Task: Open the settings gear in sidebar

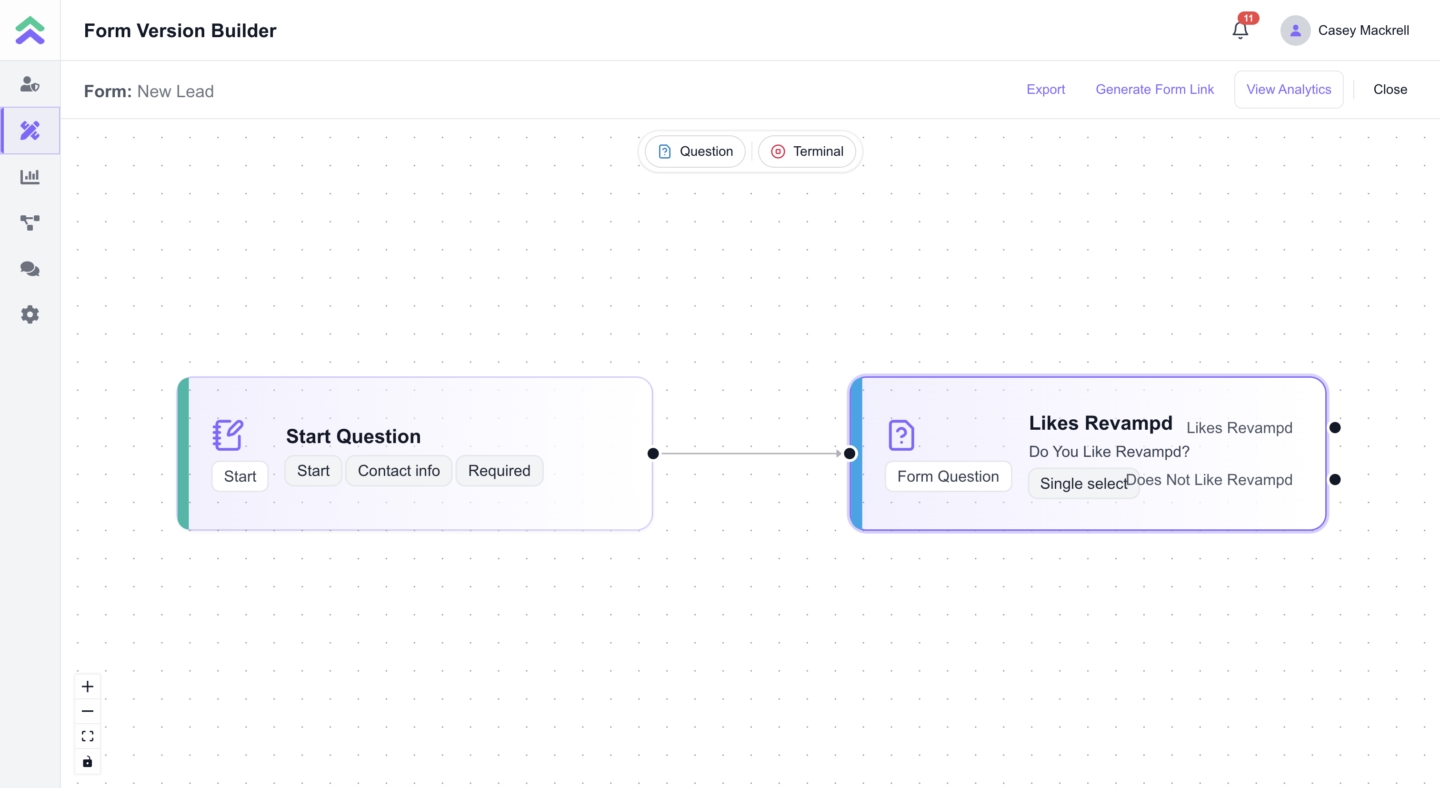Action: click(x=30, y=315)
